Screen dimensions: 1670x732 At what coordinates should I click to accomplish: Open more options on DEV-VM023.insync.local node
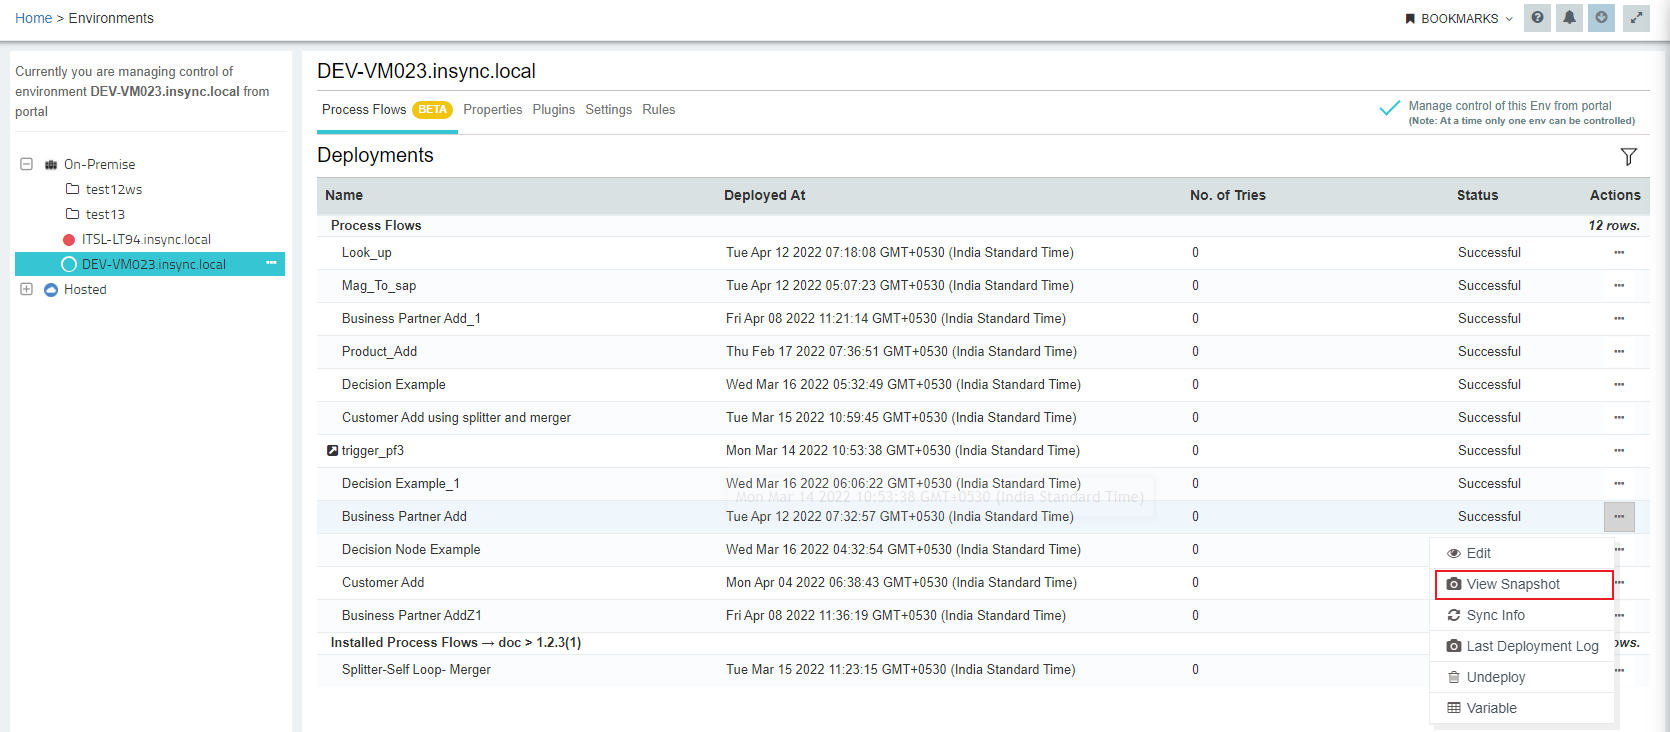(271, 264)
